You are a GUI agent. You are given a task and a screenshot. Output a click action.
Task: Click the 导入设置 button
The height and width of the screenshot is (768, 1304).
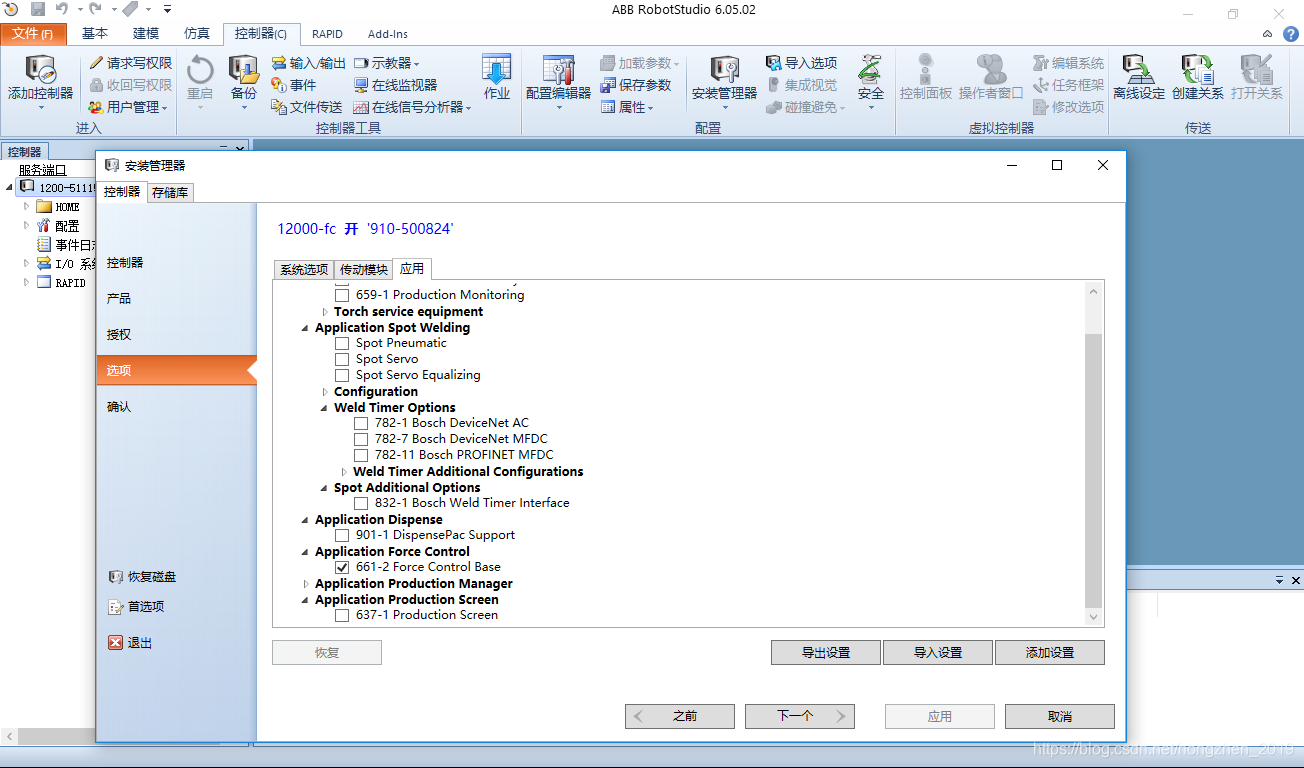[x=938, y=652]
